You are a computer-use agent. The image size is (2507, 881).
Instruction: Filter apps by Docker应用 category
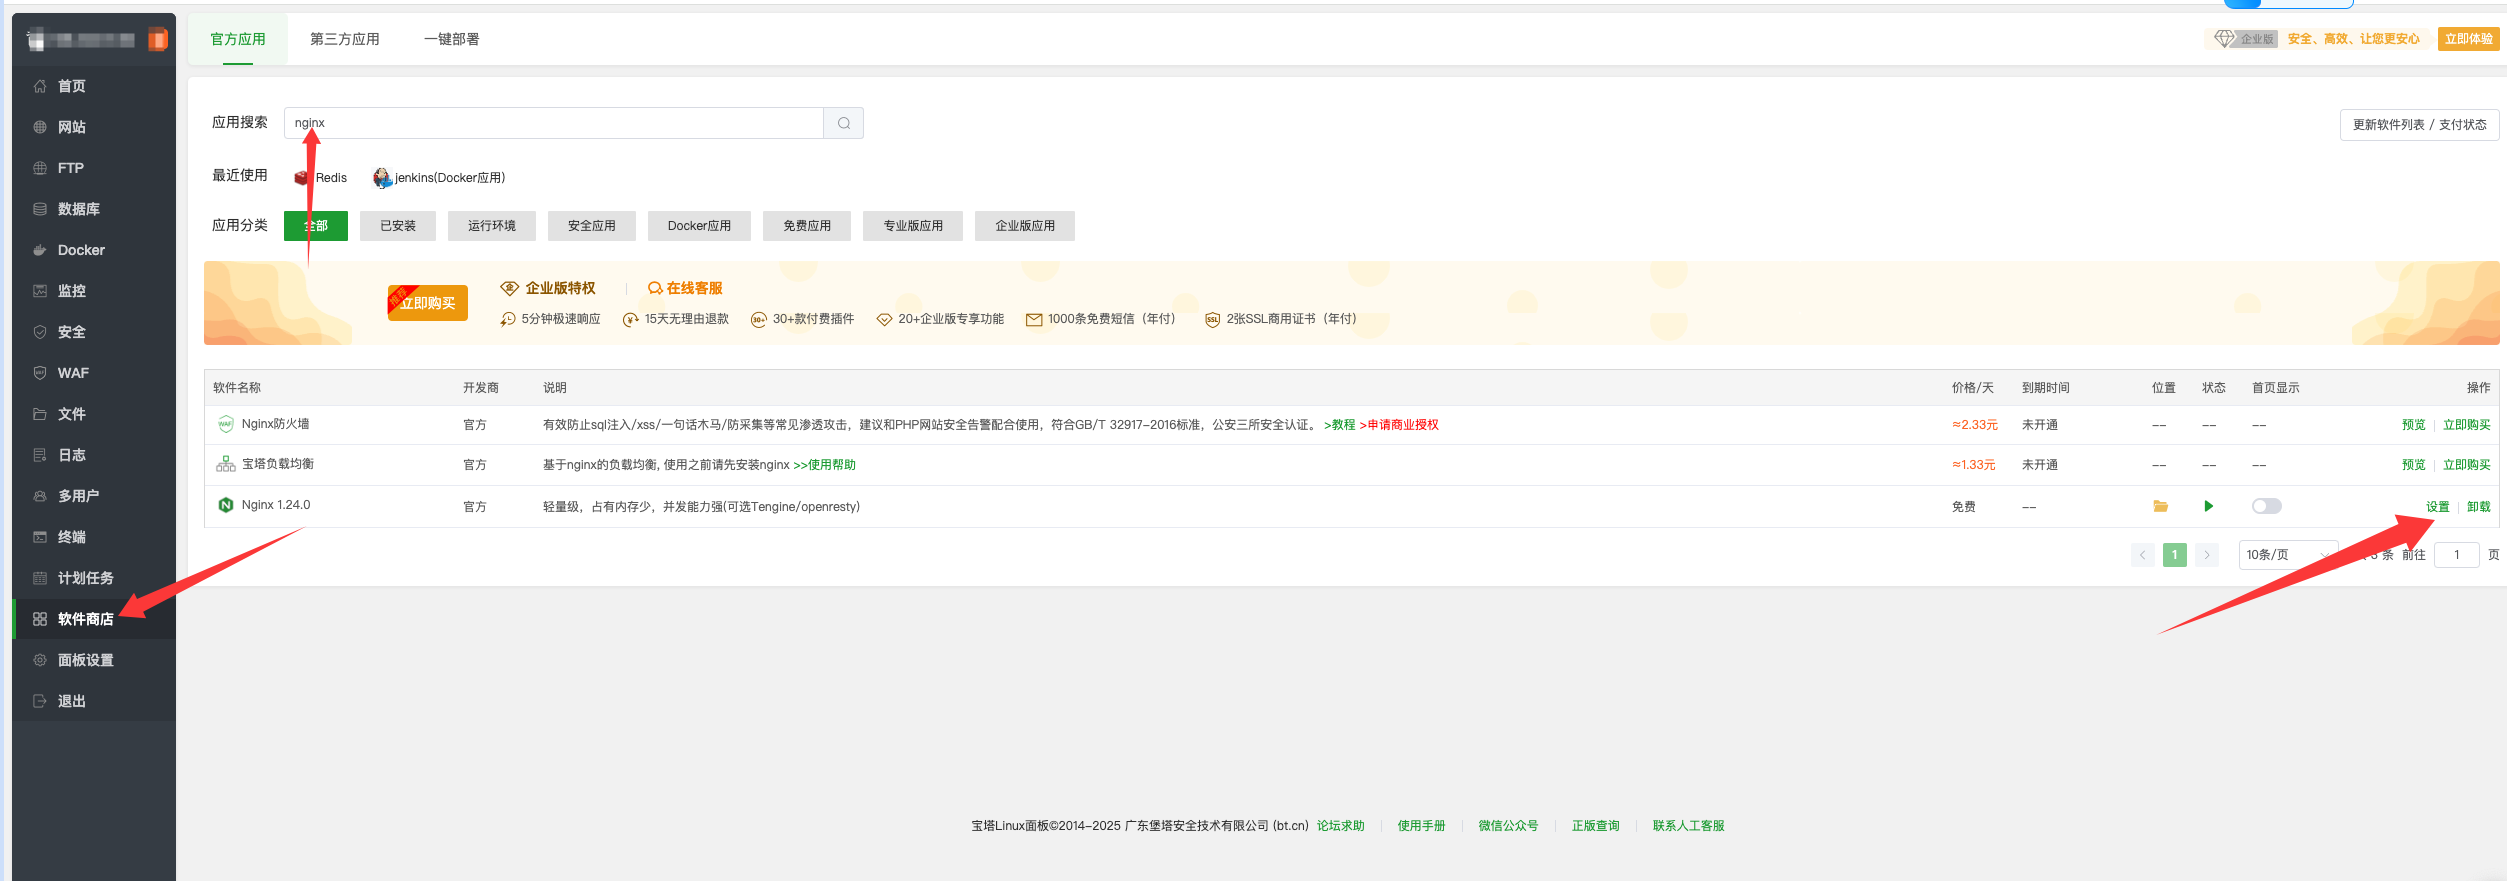[x=699, y=226]
